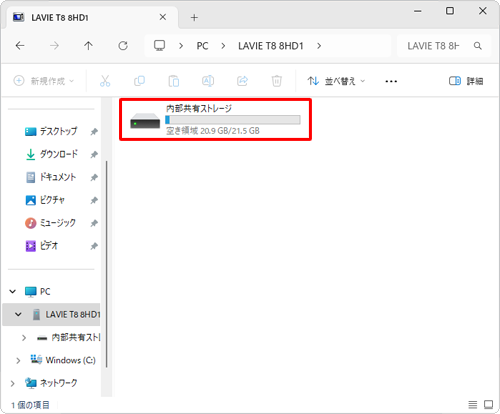
Task: Click PC in the breadcrumb path
Action: [202, 46]
